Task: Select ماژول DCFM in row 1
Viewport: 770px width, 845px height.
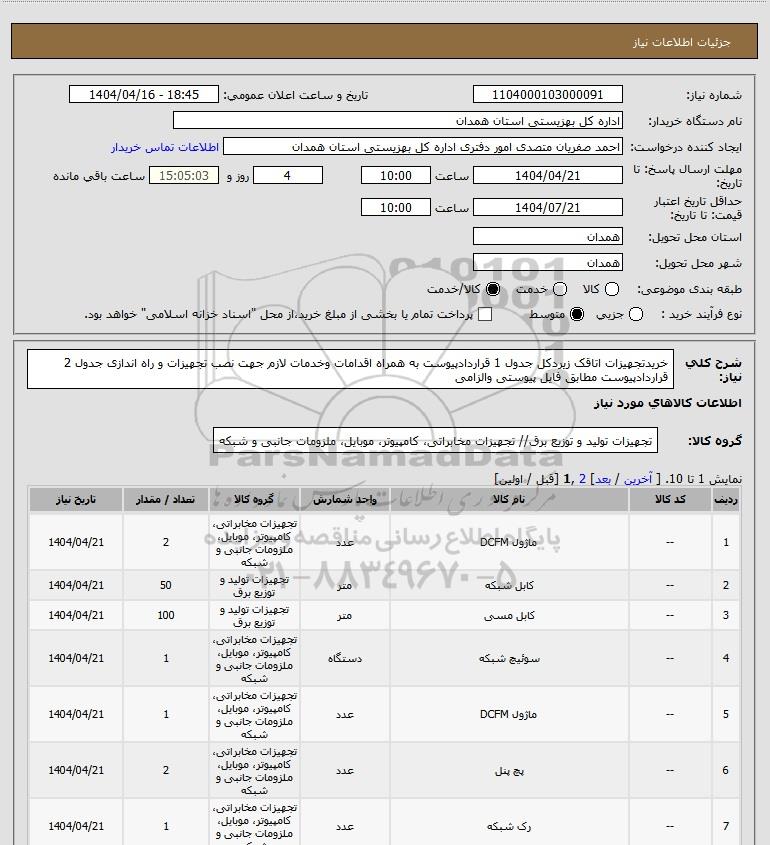Action: click(x=509, y=542)
